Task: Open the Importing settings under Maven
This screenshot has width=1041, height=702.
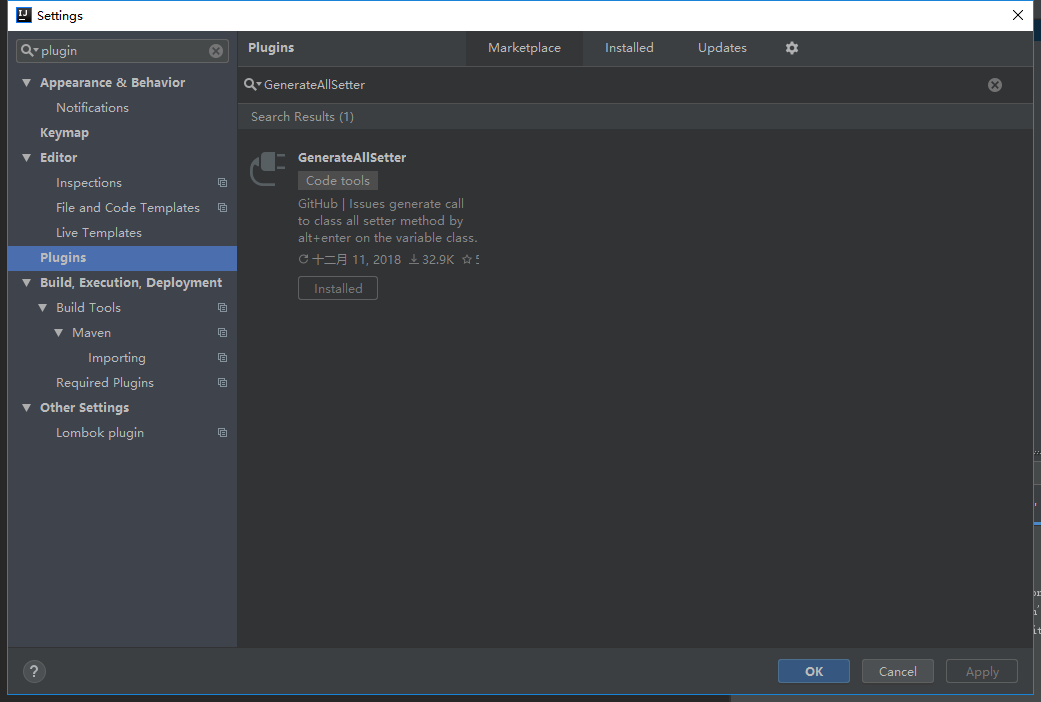Action: click(x=117, y=358)
